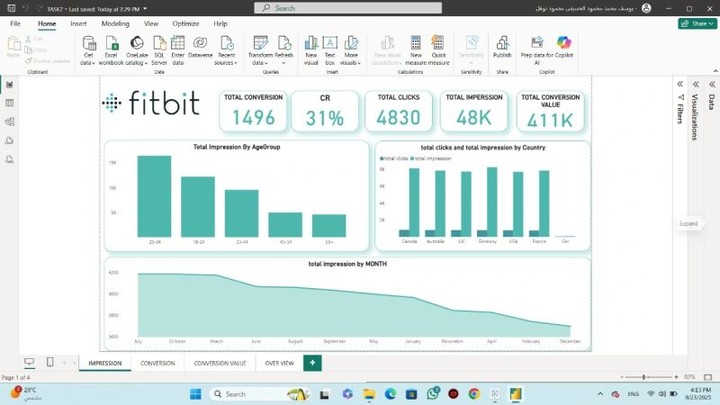Image resolution: width=720 pixels, height=405 pixels.
Task: Open Copilot from the ribbon
Action: tap(564, 47)
